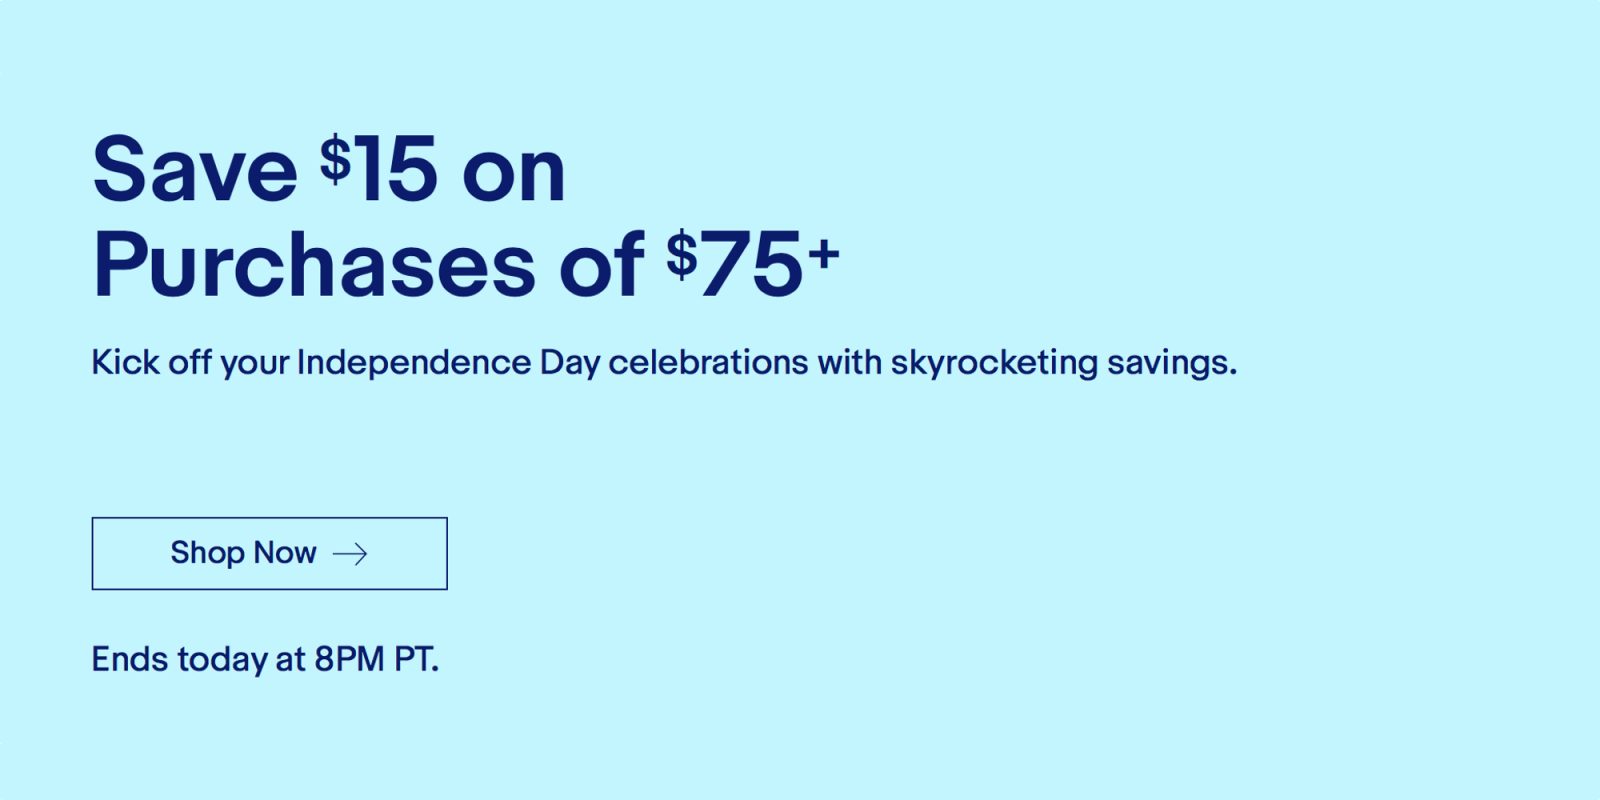Click the "Shop Now" label text
1600x800 pixels.
tap(243, 553)
